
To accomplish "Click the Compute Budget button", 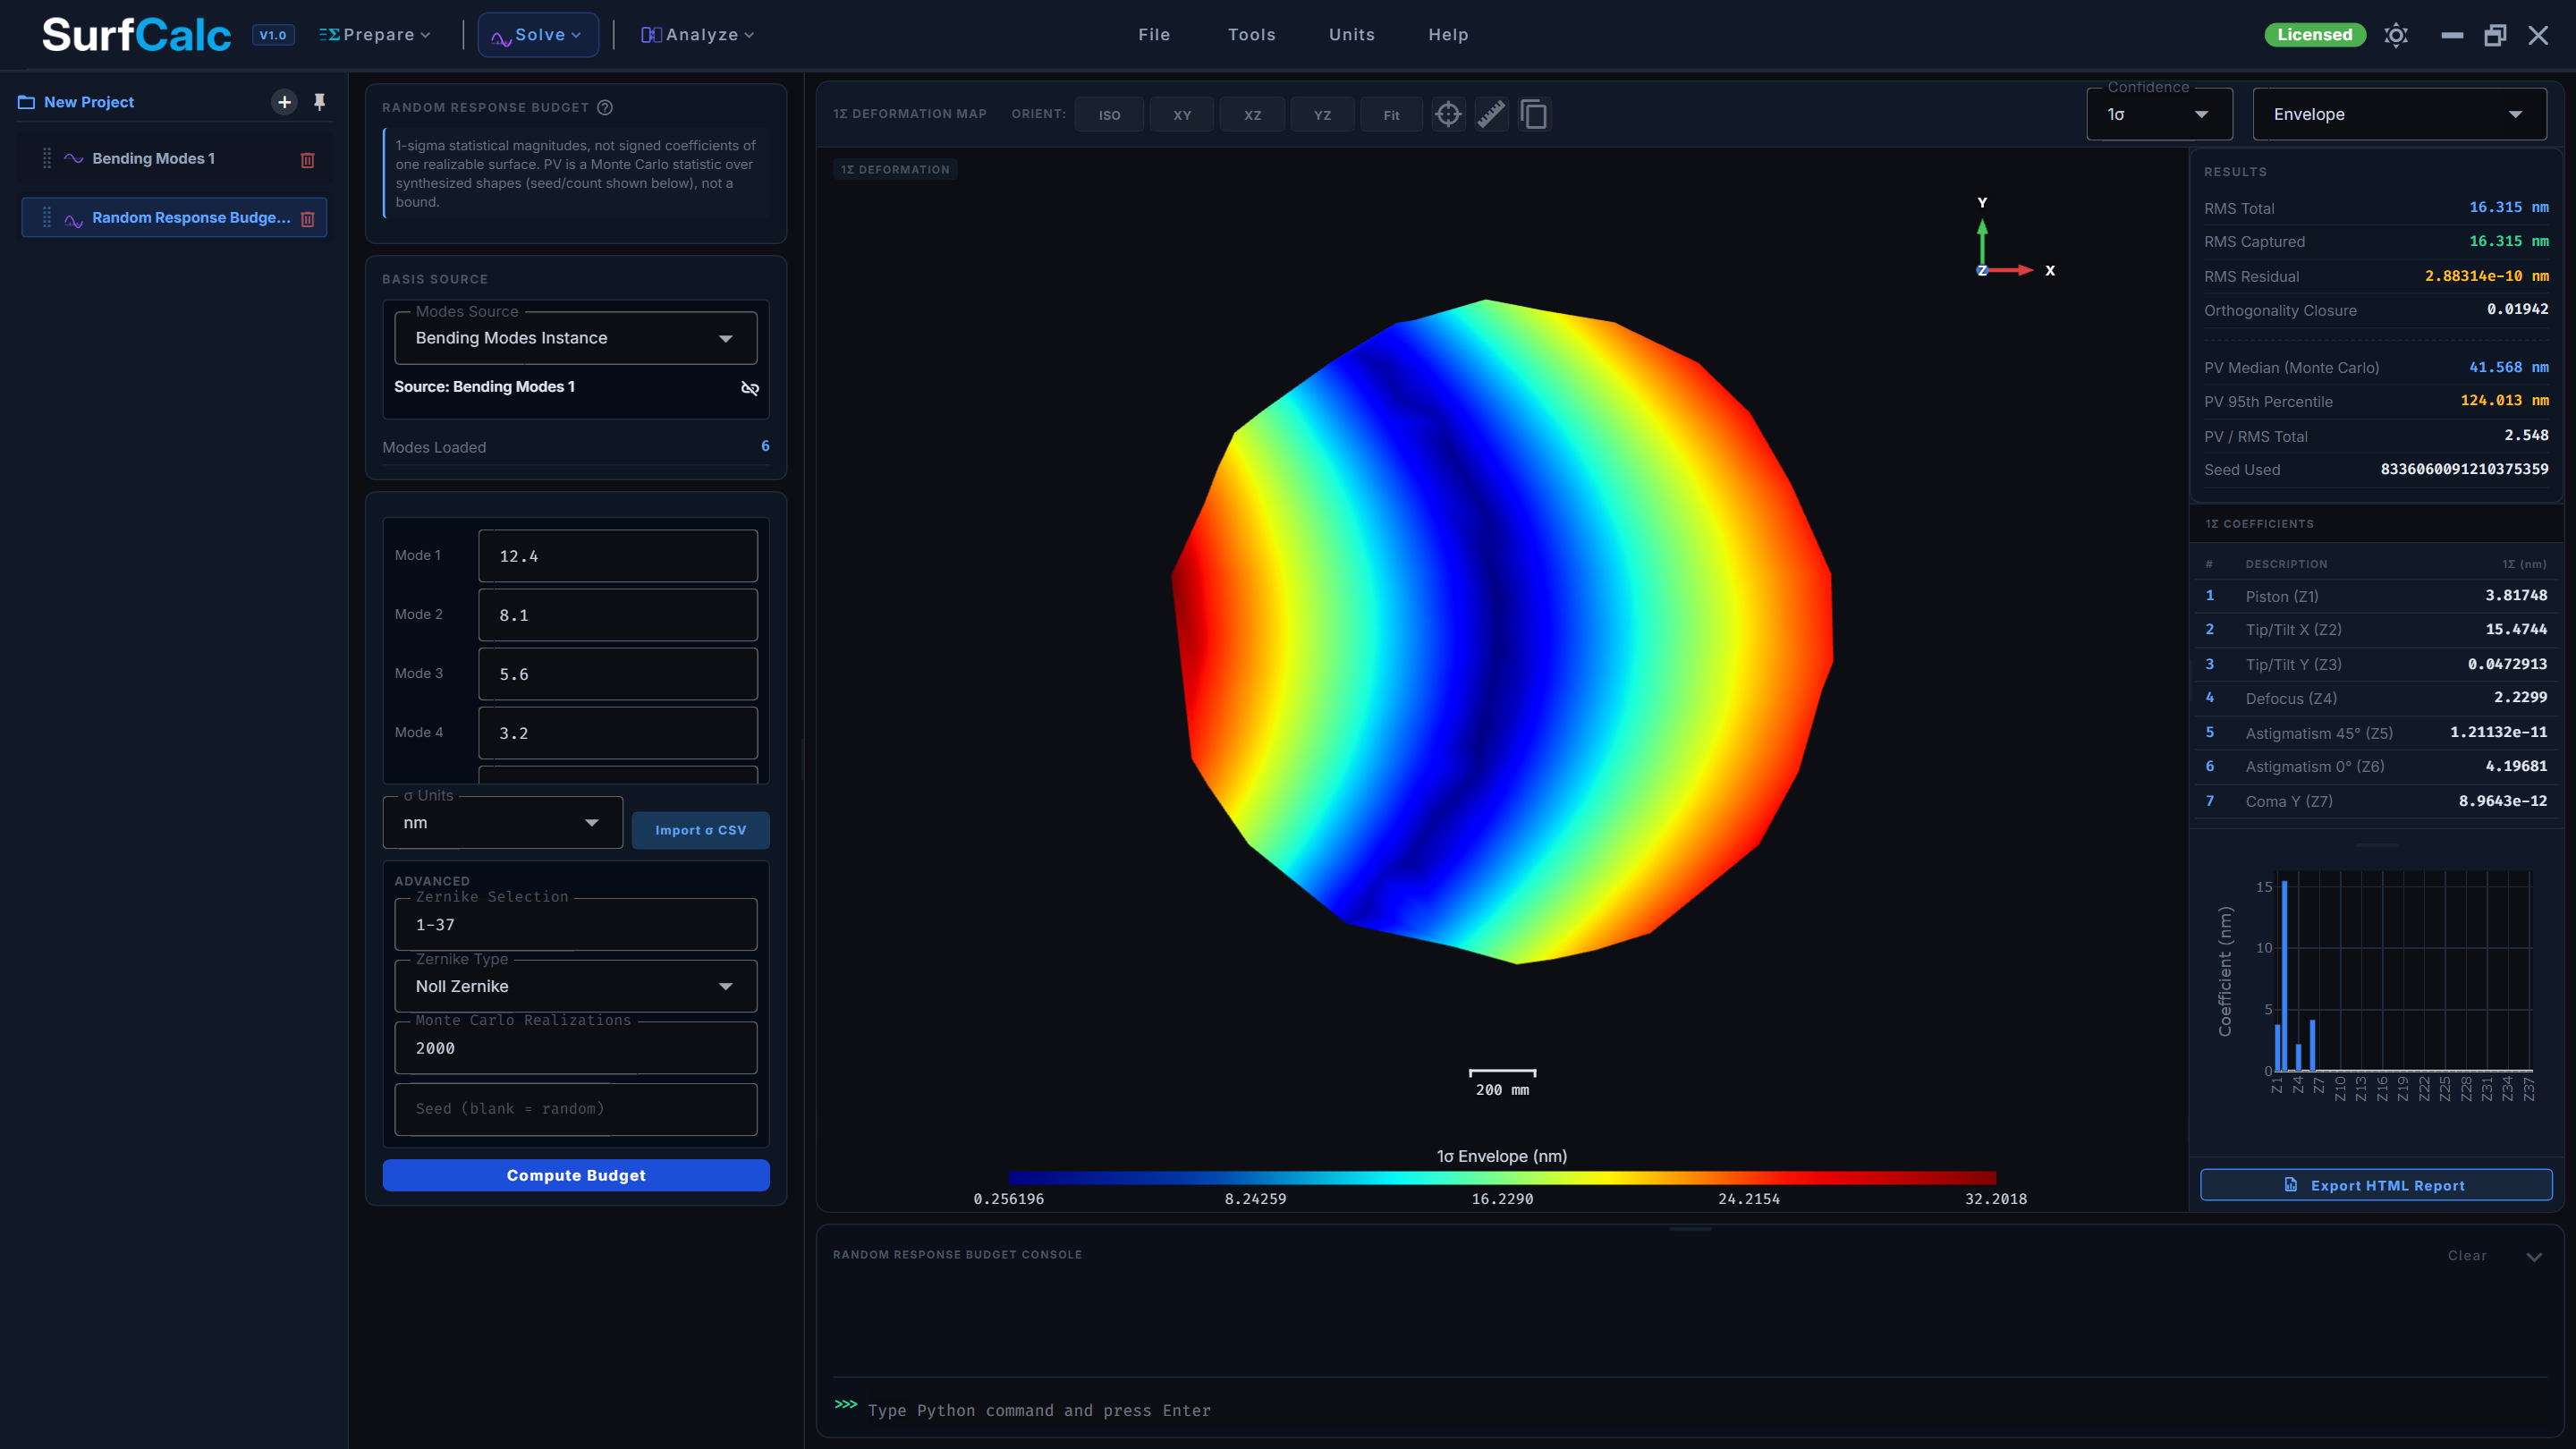I will 576,1175.
